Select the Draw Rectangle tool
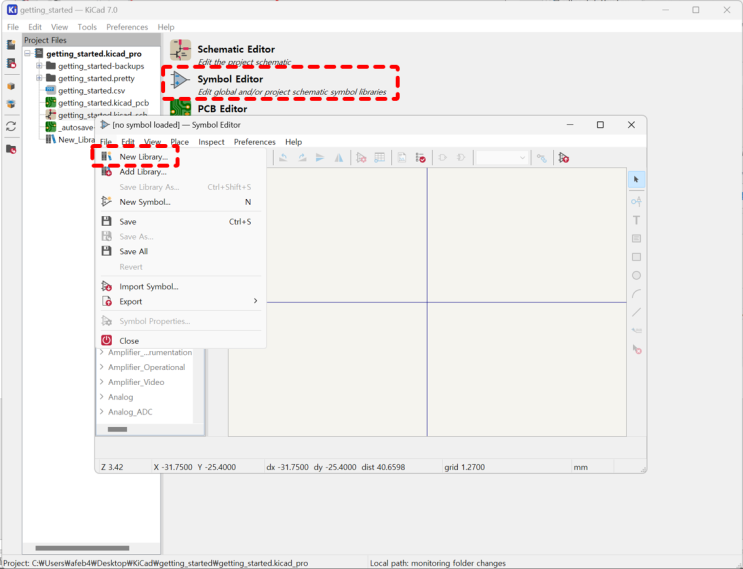 636,257
